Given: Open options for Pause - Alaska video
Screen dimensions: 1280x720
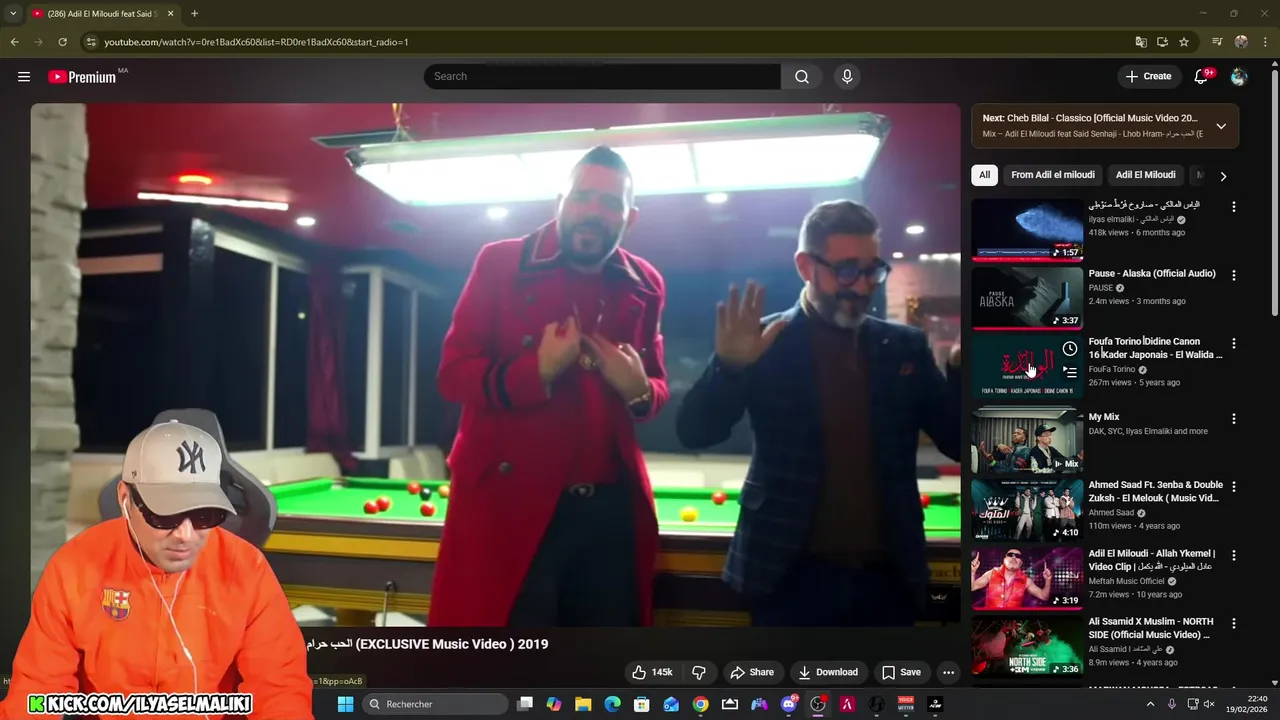Looking at the screenshot, I should (1233, 275).
